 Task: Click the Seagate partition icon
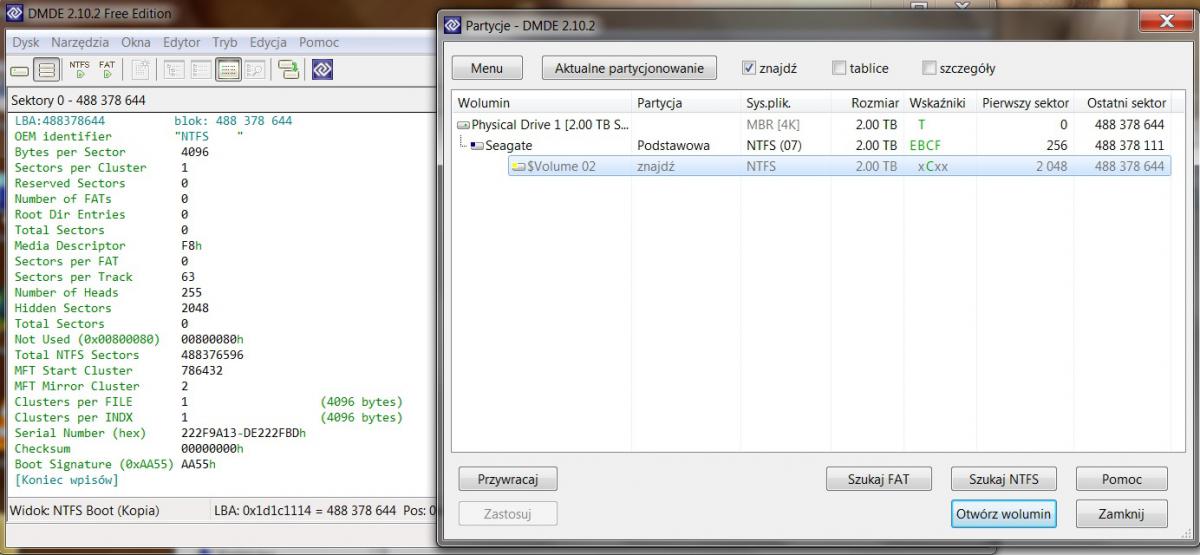(x=477, y=146)
